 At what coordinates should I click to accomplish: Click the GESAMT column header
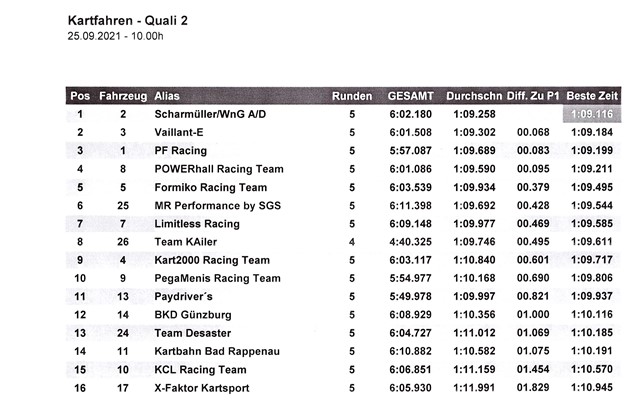[410, 96]
